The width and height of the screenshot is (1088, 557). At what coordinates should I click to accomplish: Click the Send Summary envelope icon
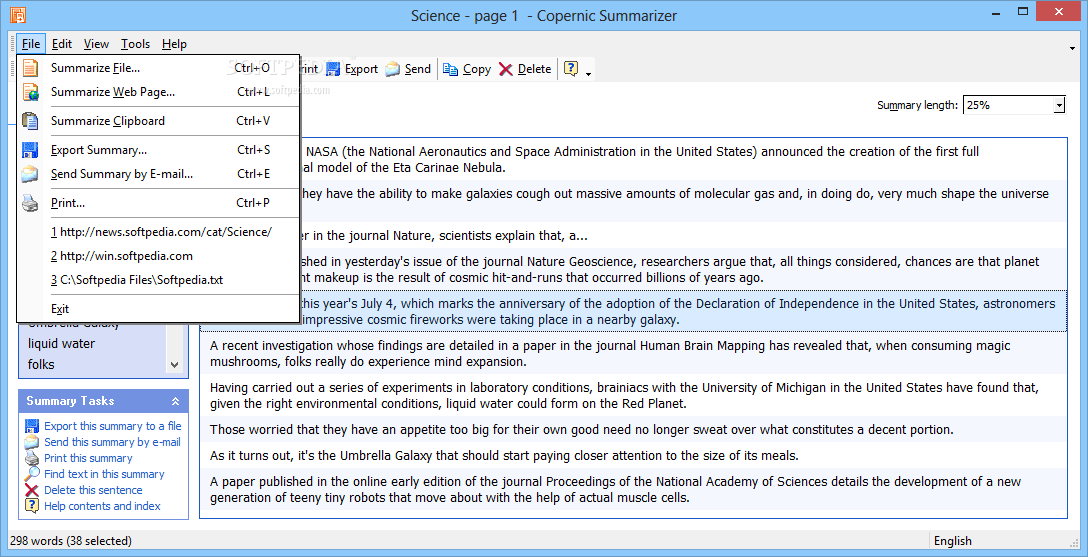tap(30, 174)
